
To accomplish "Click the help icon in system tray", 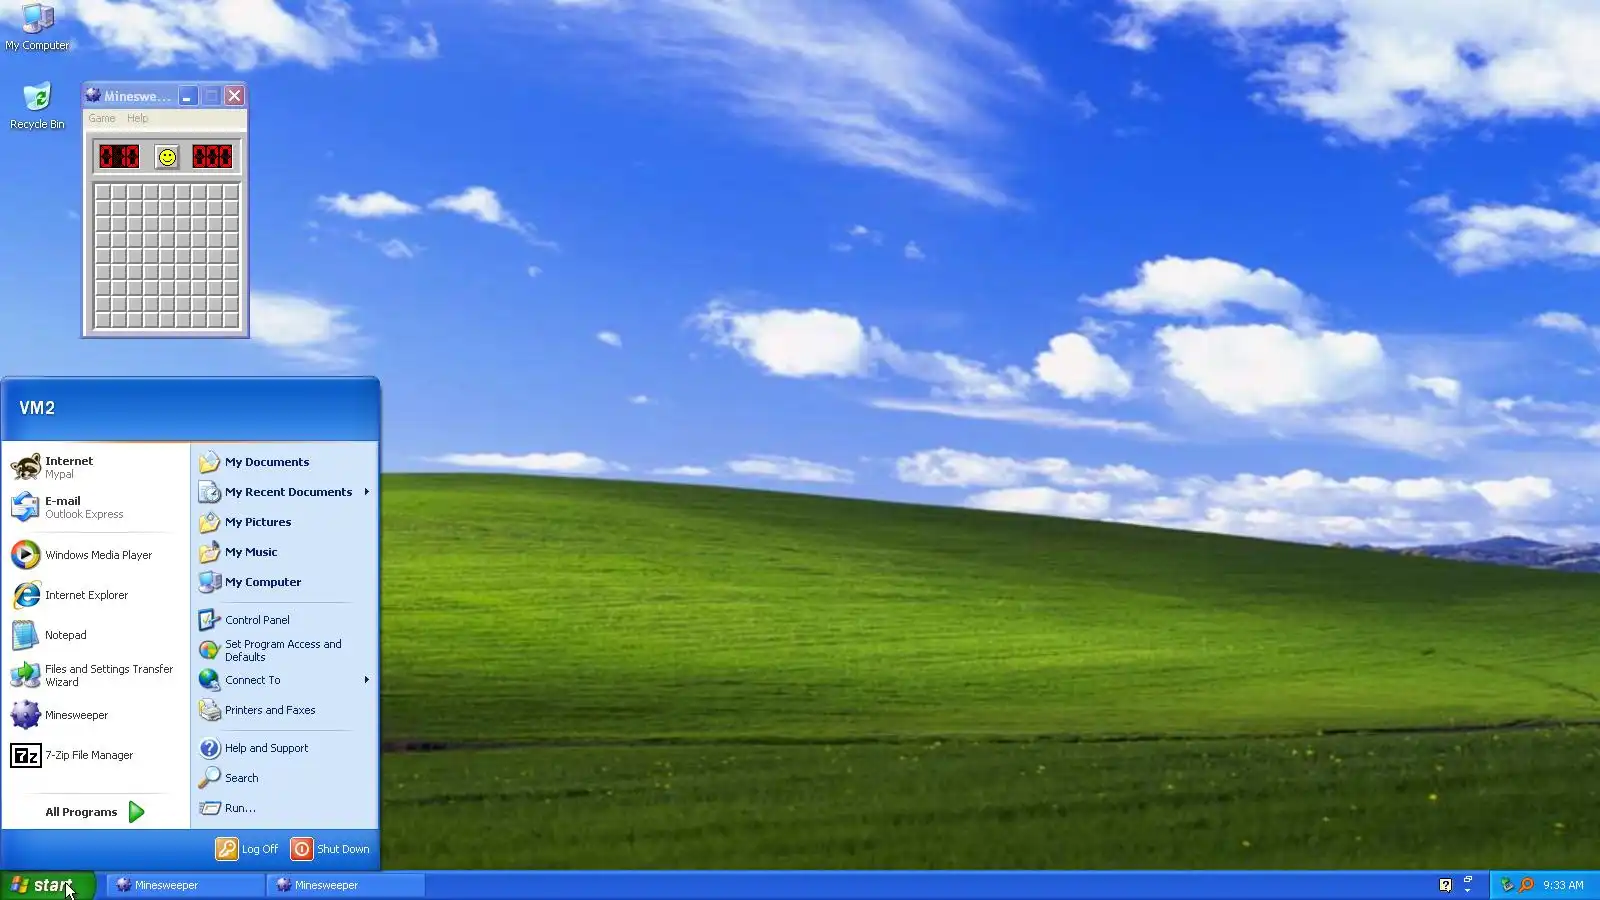I will [1445, 885].
